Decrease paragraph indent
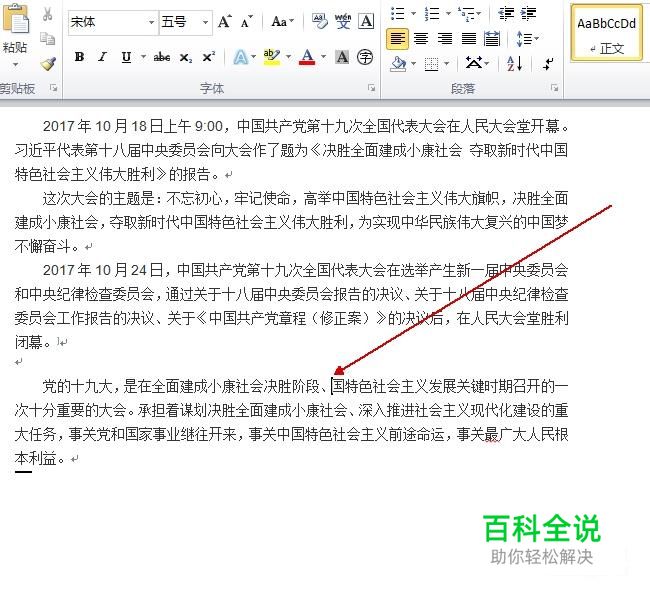 (506, 13)
